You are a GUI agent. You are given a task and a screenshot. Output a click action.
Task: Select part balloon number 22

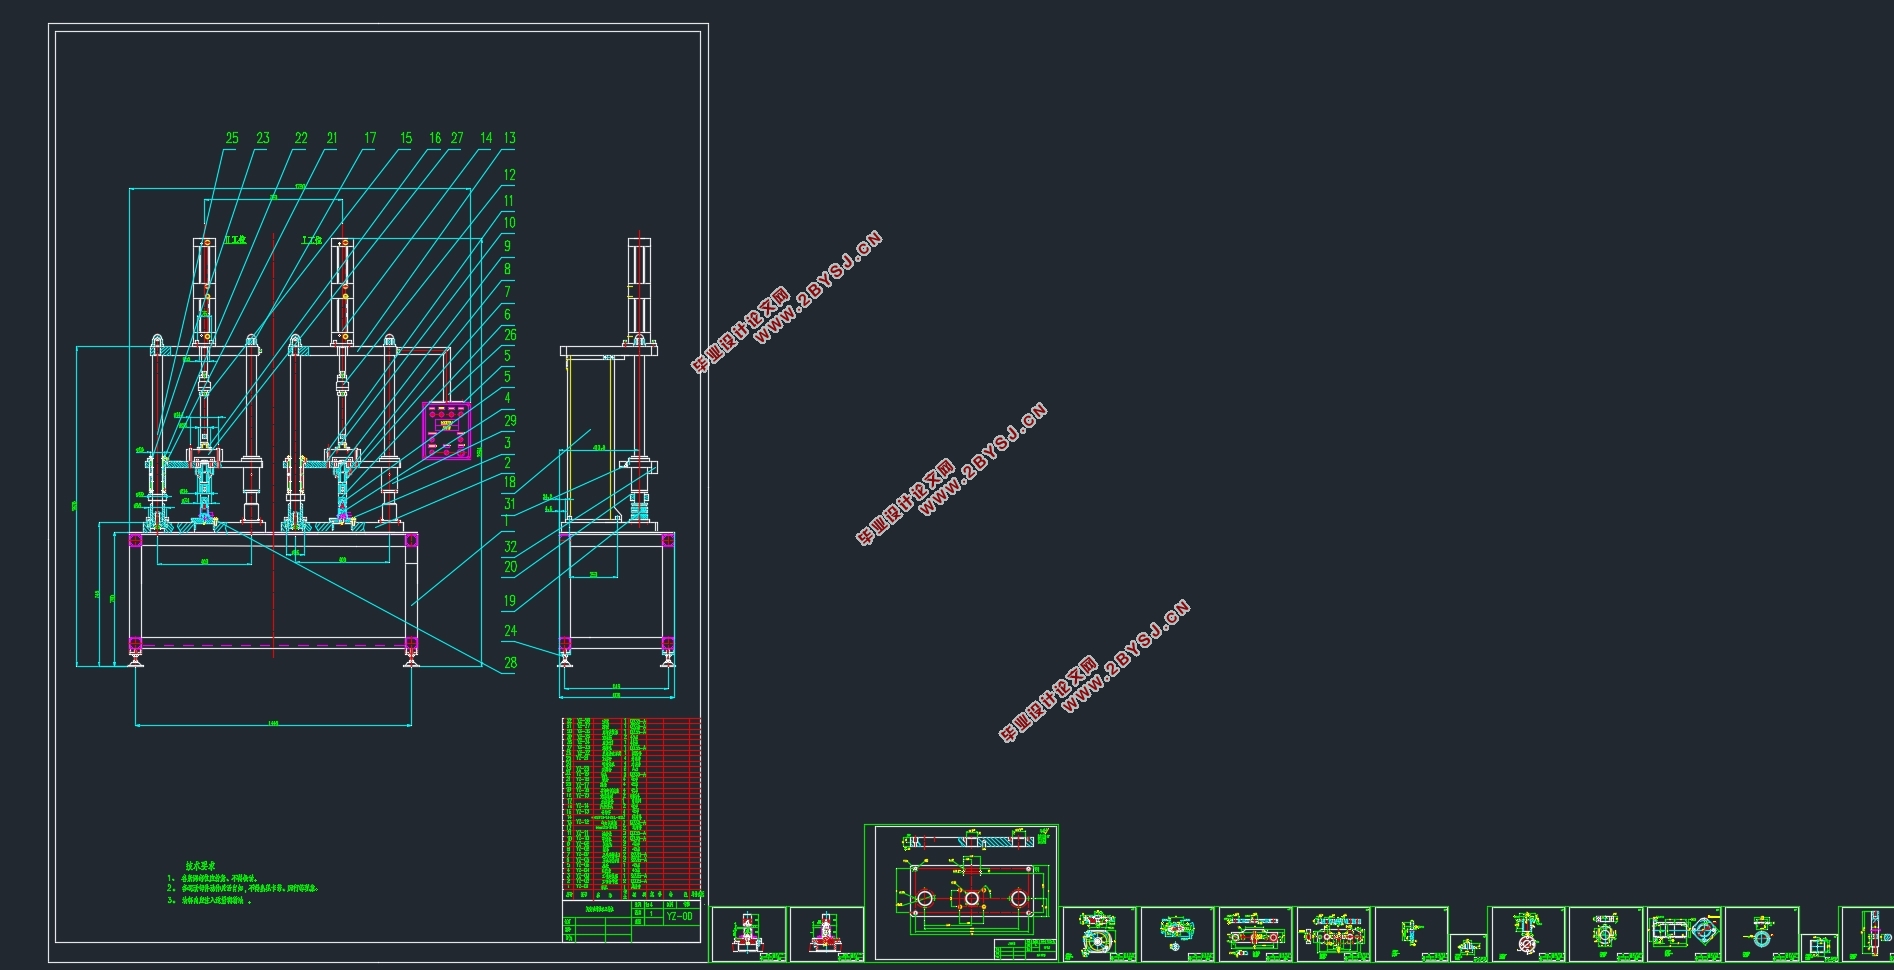301,138
